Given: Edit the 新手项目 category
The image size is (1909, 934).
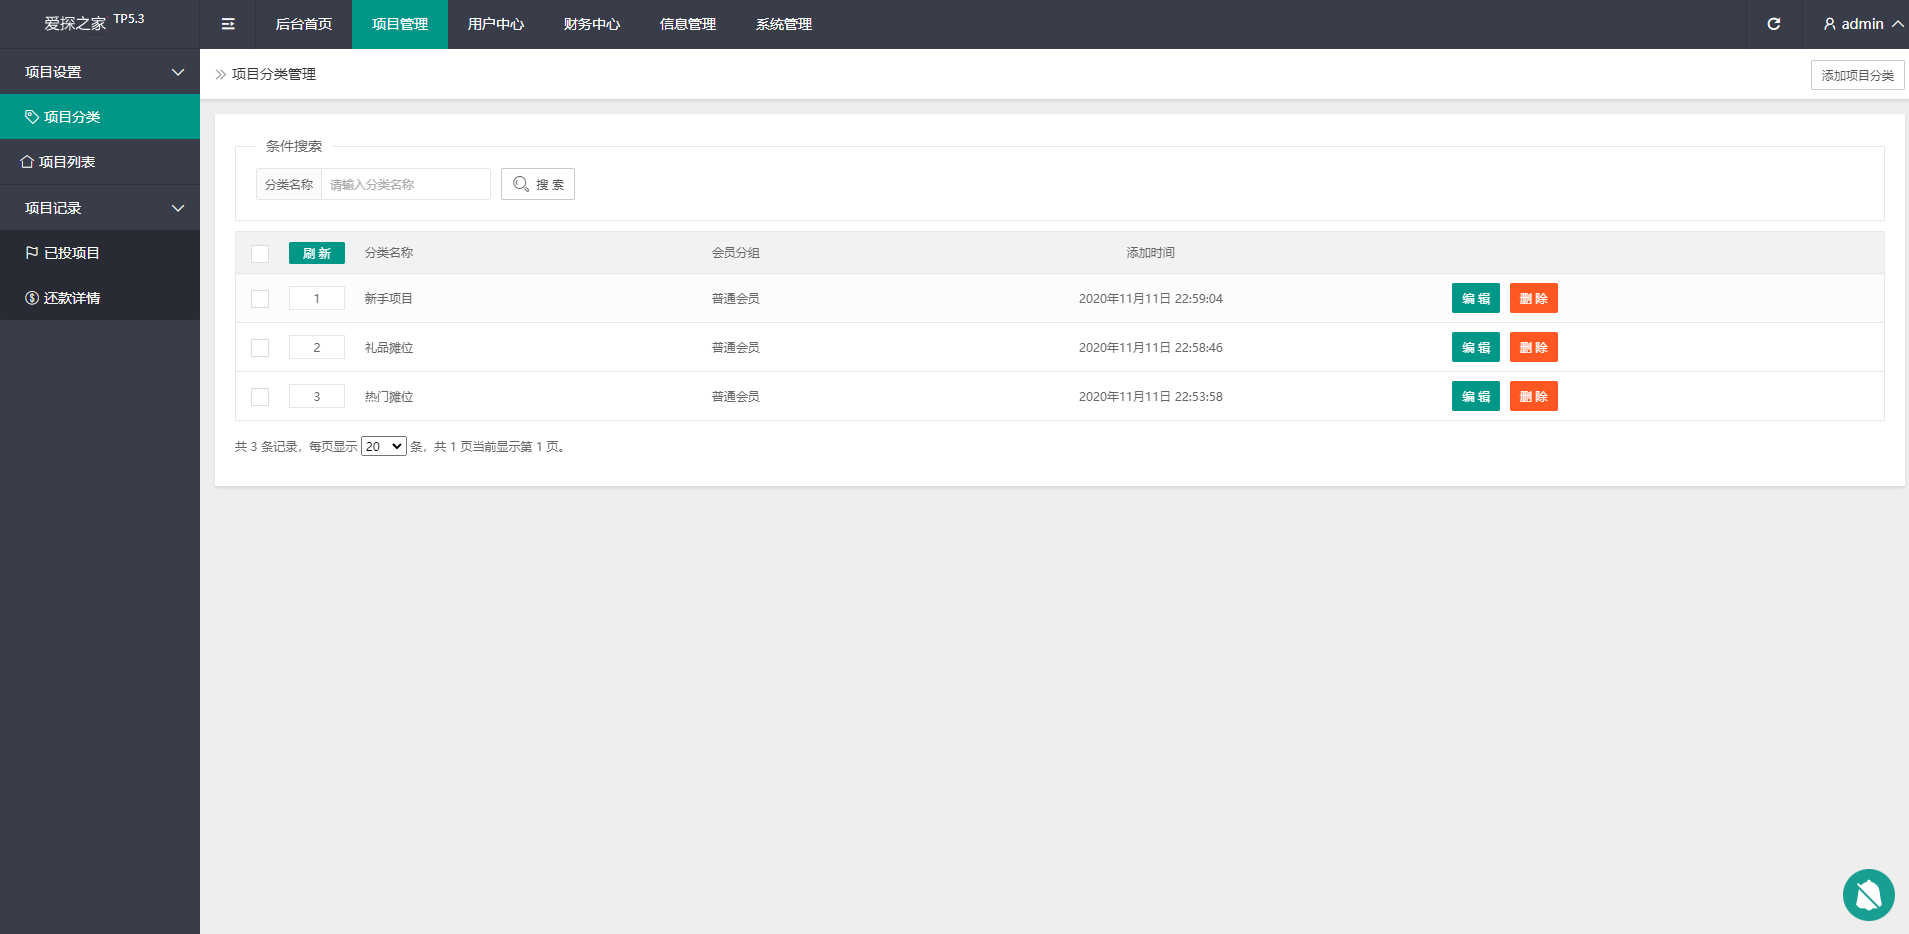Looking at the screenshot, I should coord(1475,299).
